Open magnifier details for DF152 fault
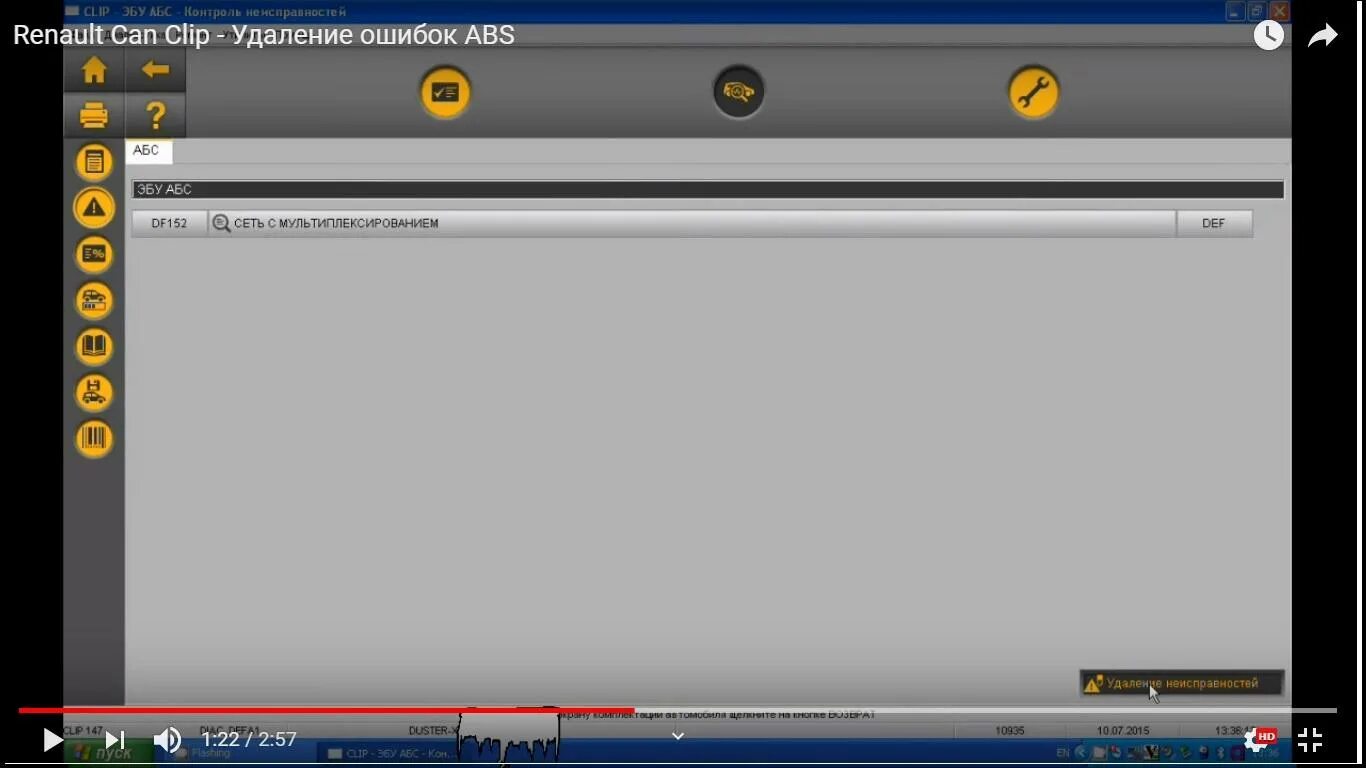 point(221,223)
